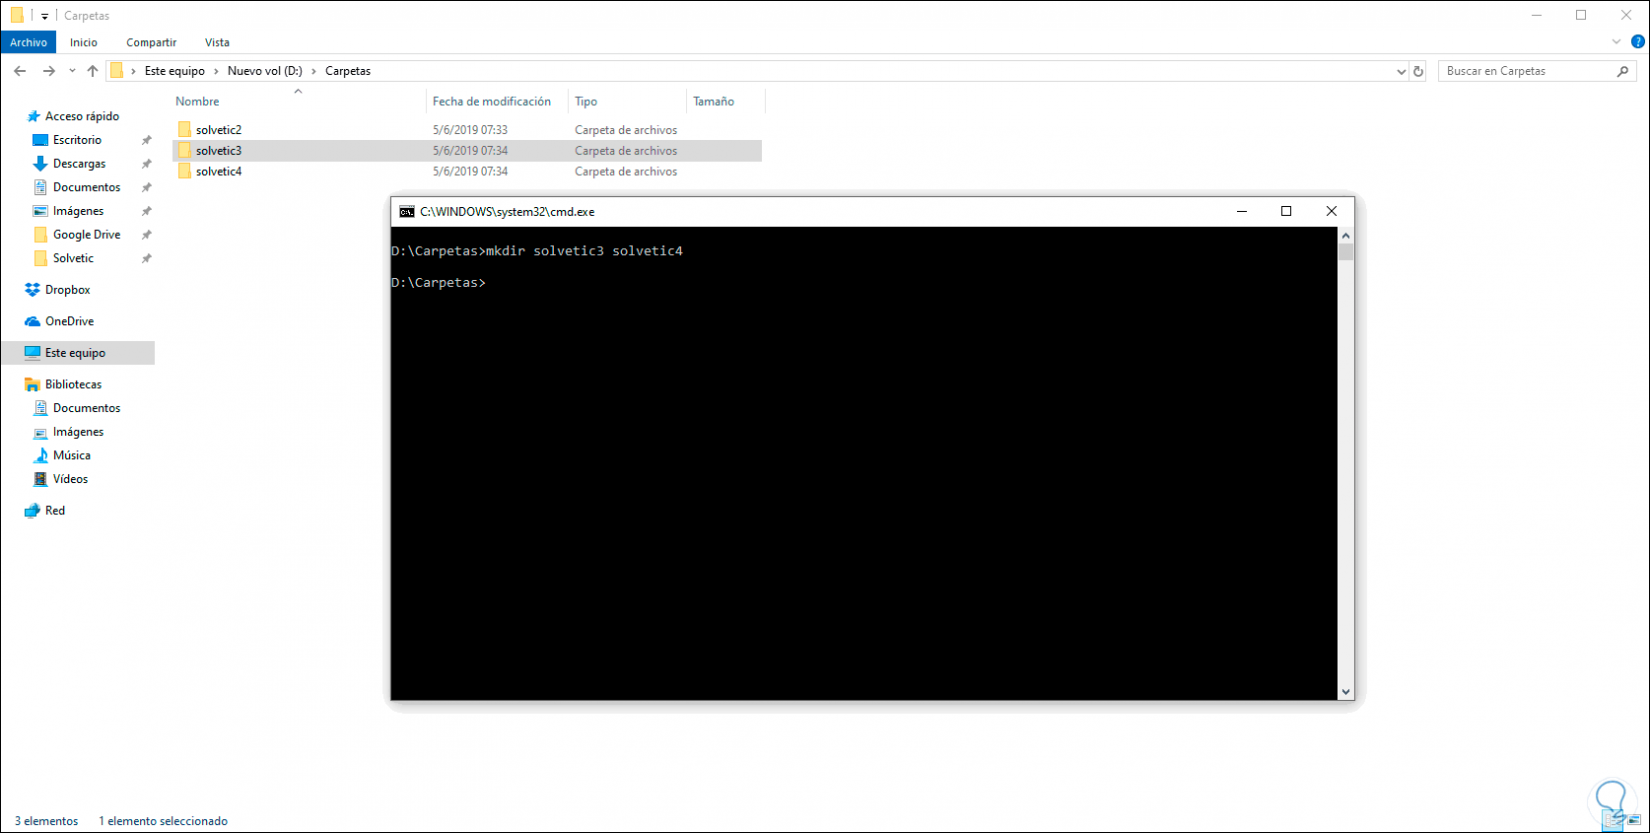Open the recent locations dropdown arrow
Viewport: 1650px width, 833px height.
pyautogui.click(x=72, y=71)
